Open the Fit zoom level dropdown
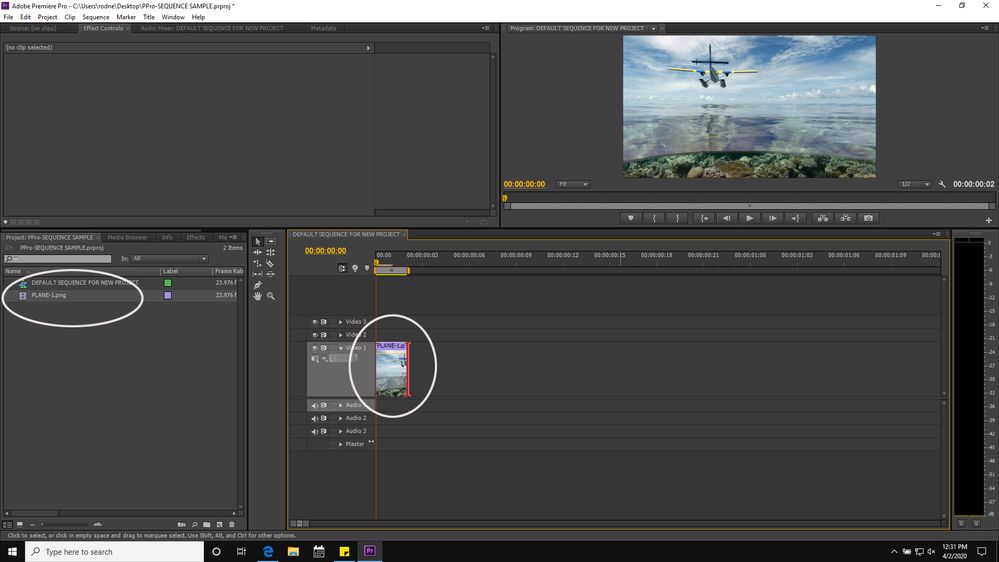Viewport: 999px width, 562px height. coord(573,184)
